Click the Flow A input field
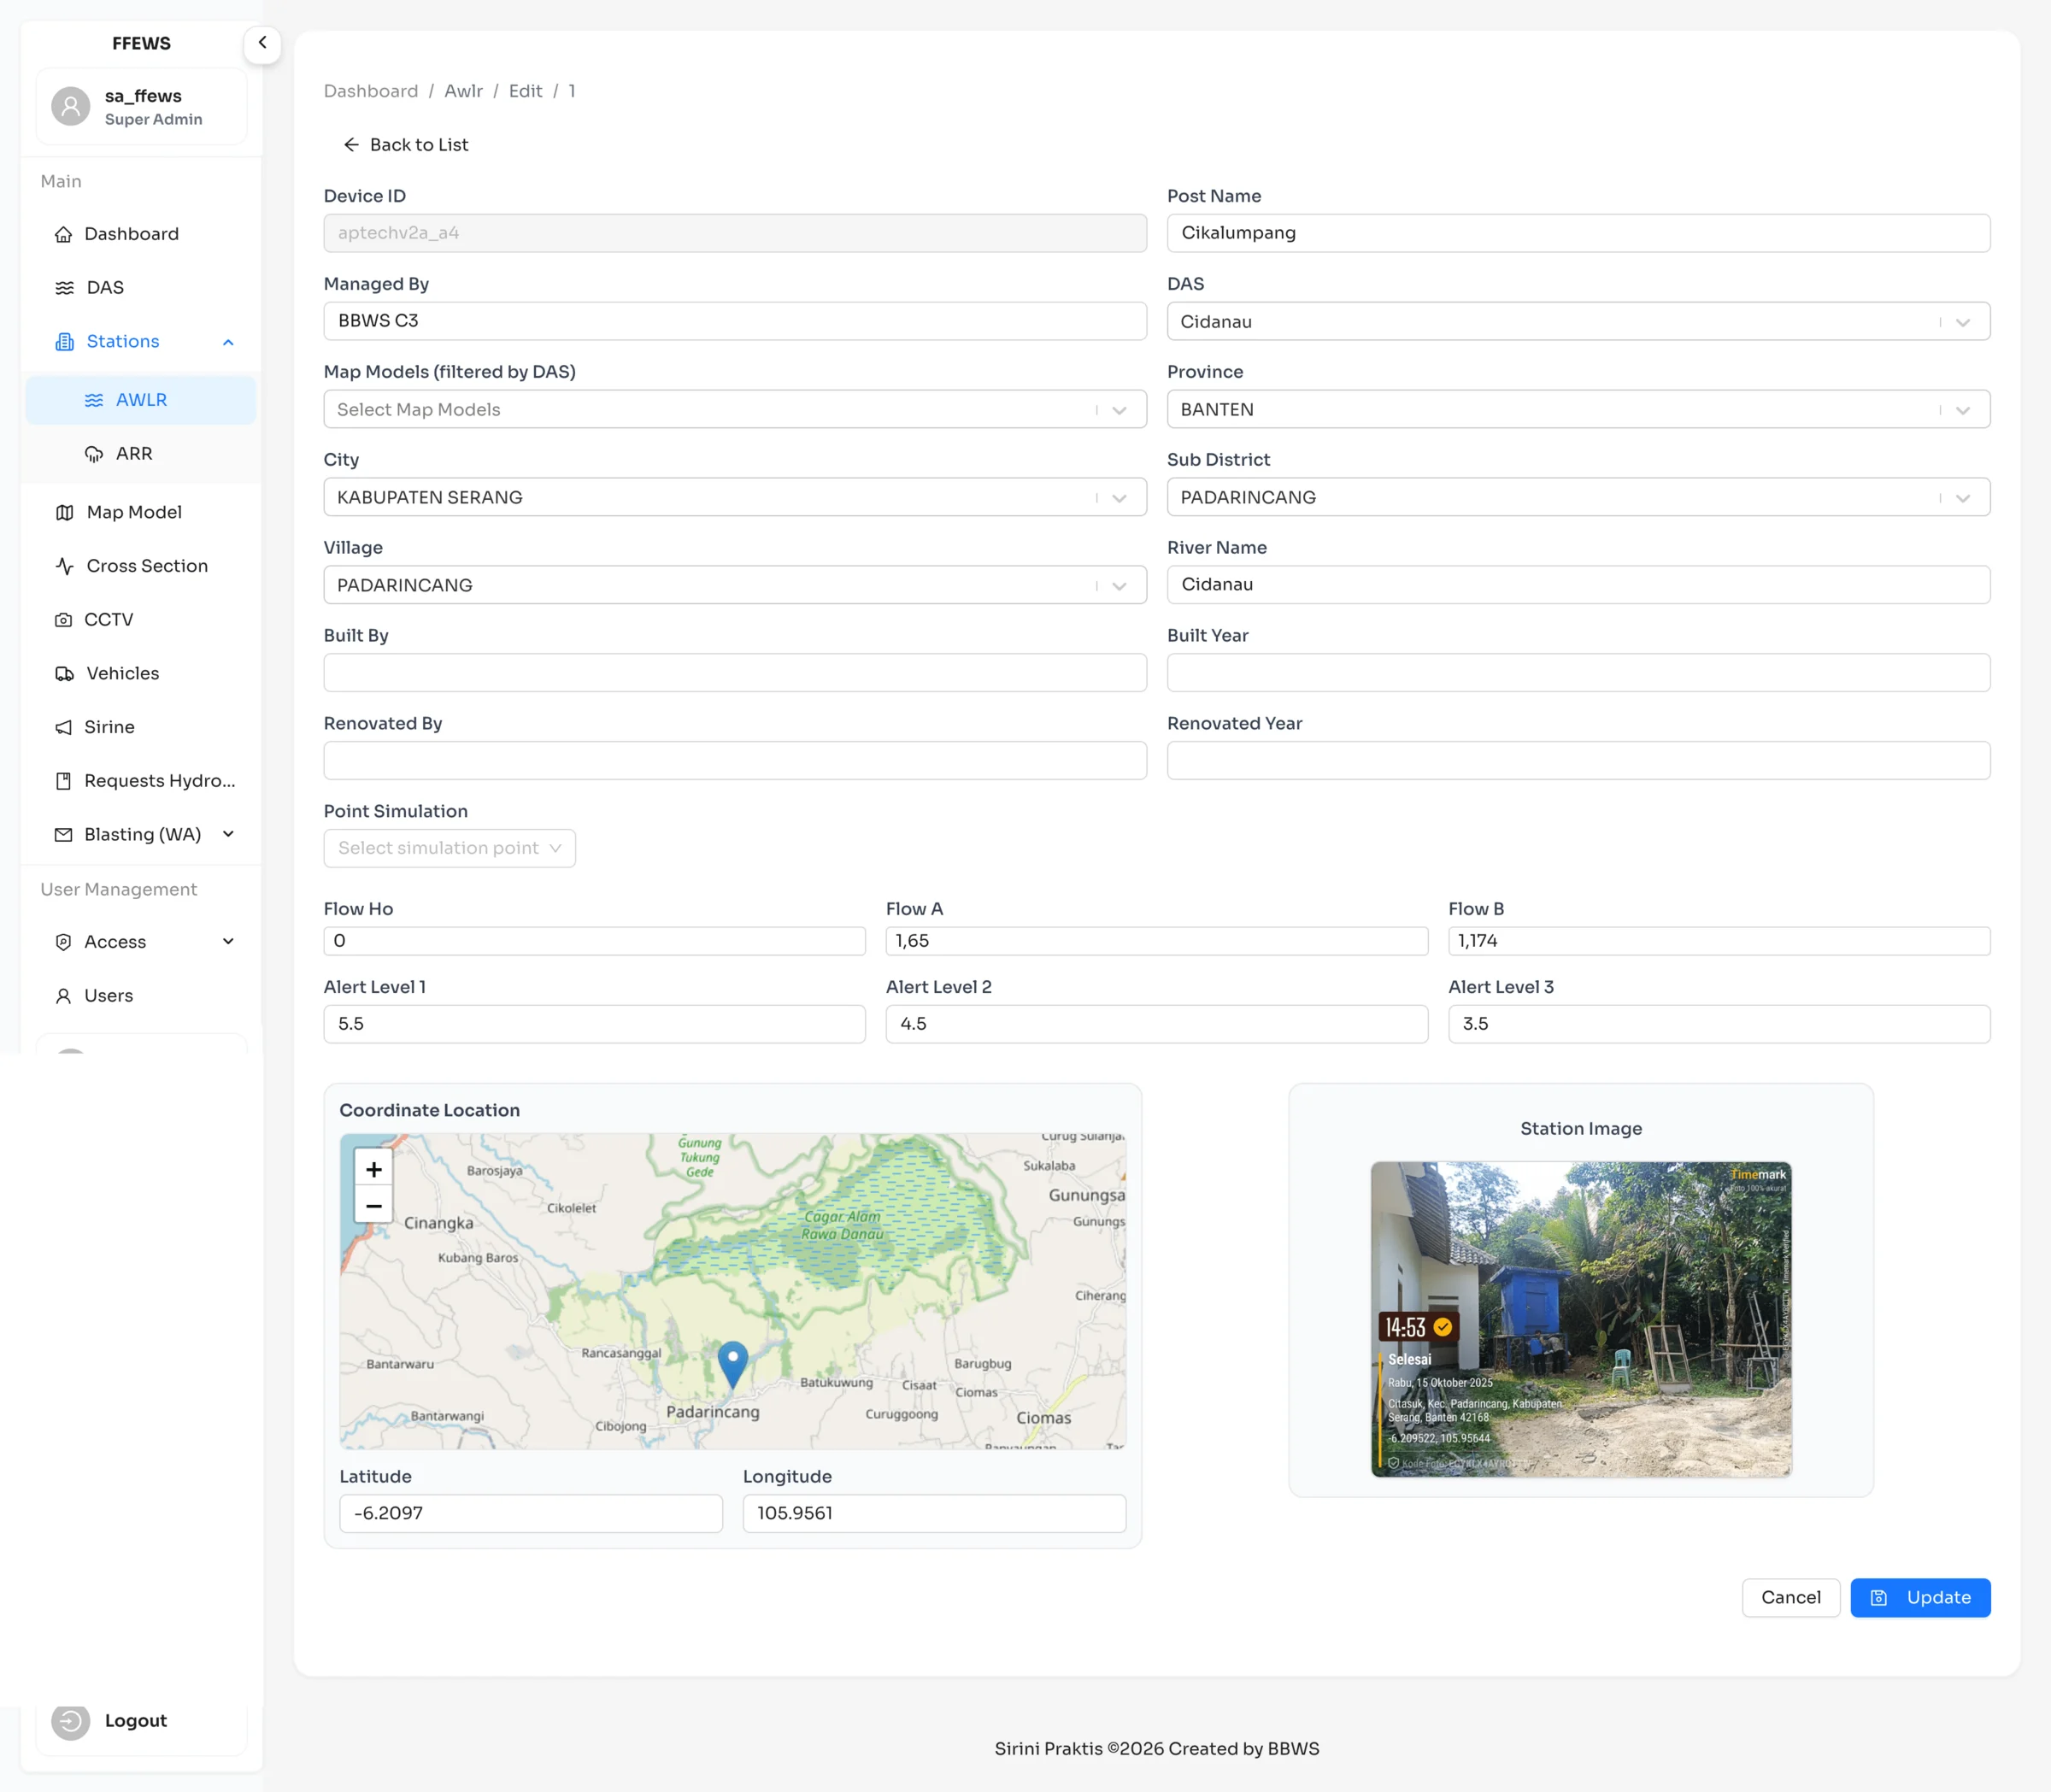This screenshot has width=2051, height=1792. 1157,942
